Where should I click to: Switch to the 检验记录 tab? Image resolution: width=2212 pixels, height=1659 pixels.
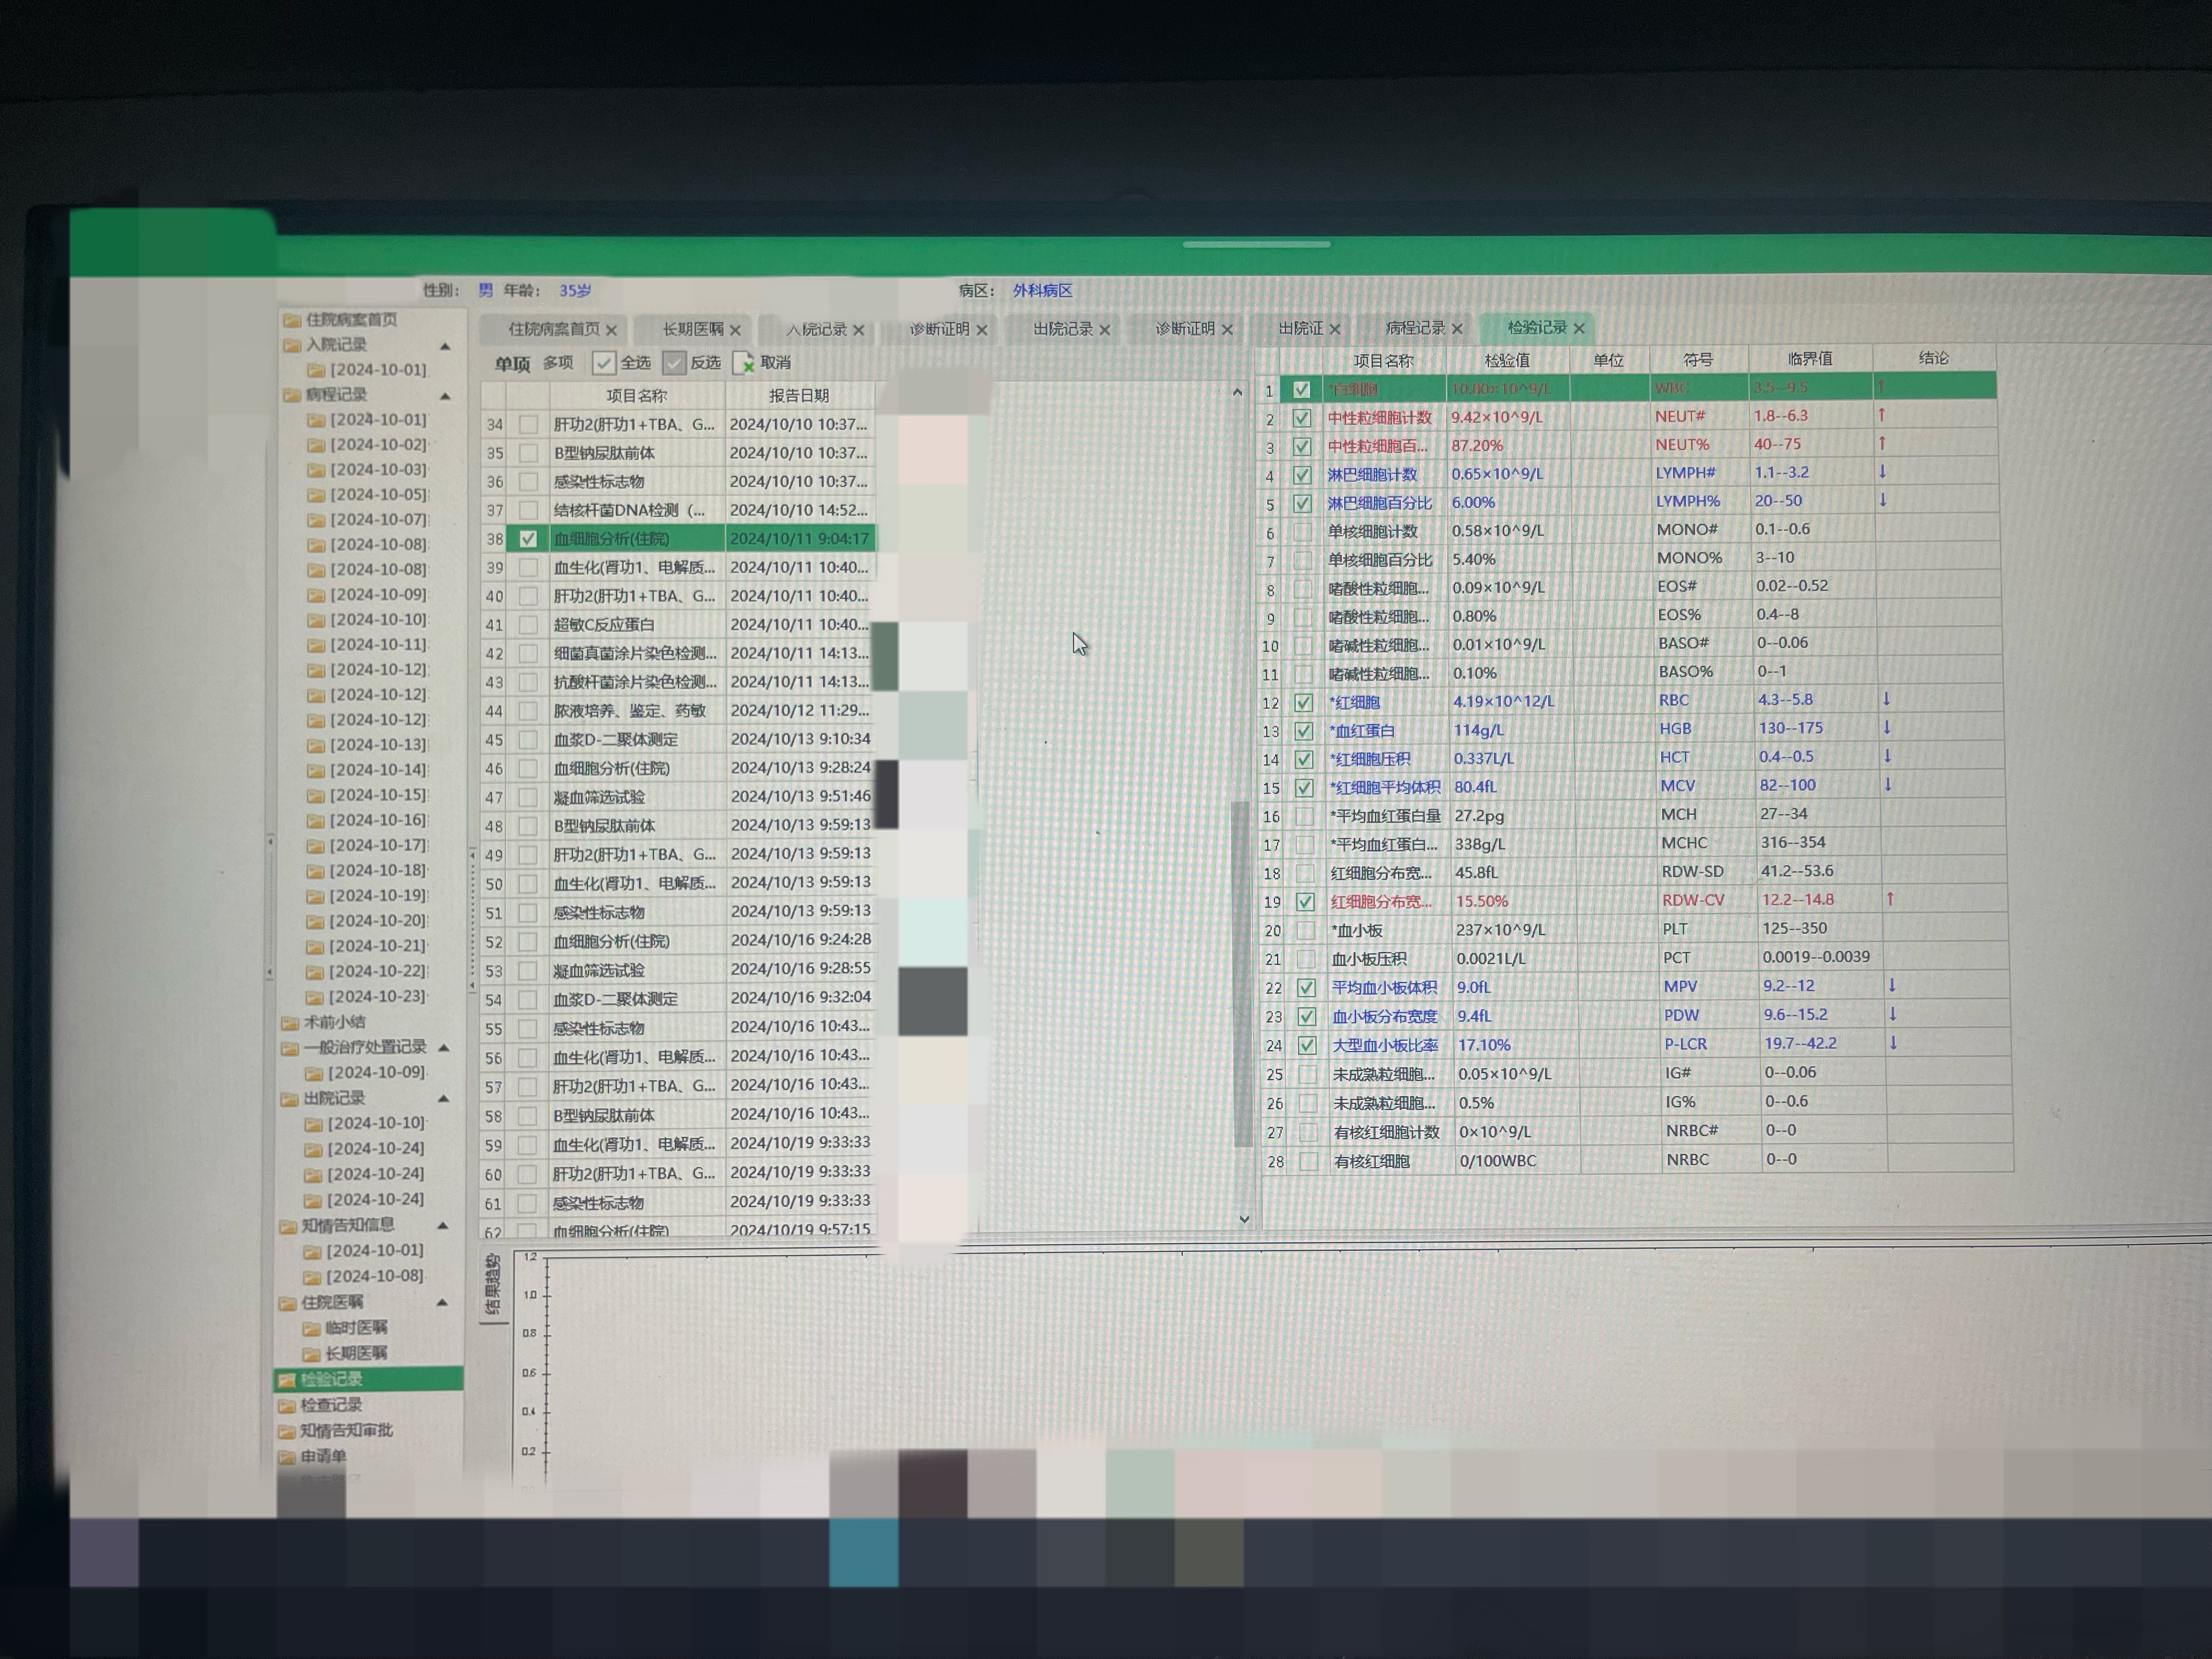point(1537,327)
